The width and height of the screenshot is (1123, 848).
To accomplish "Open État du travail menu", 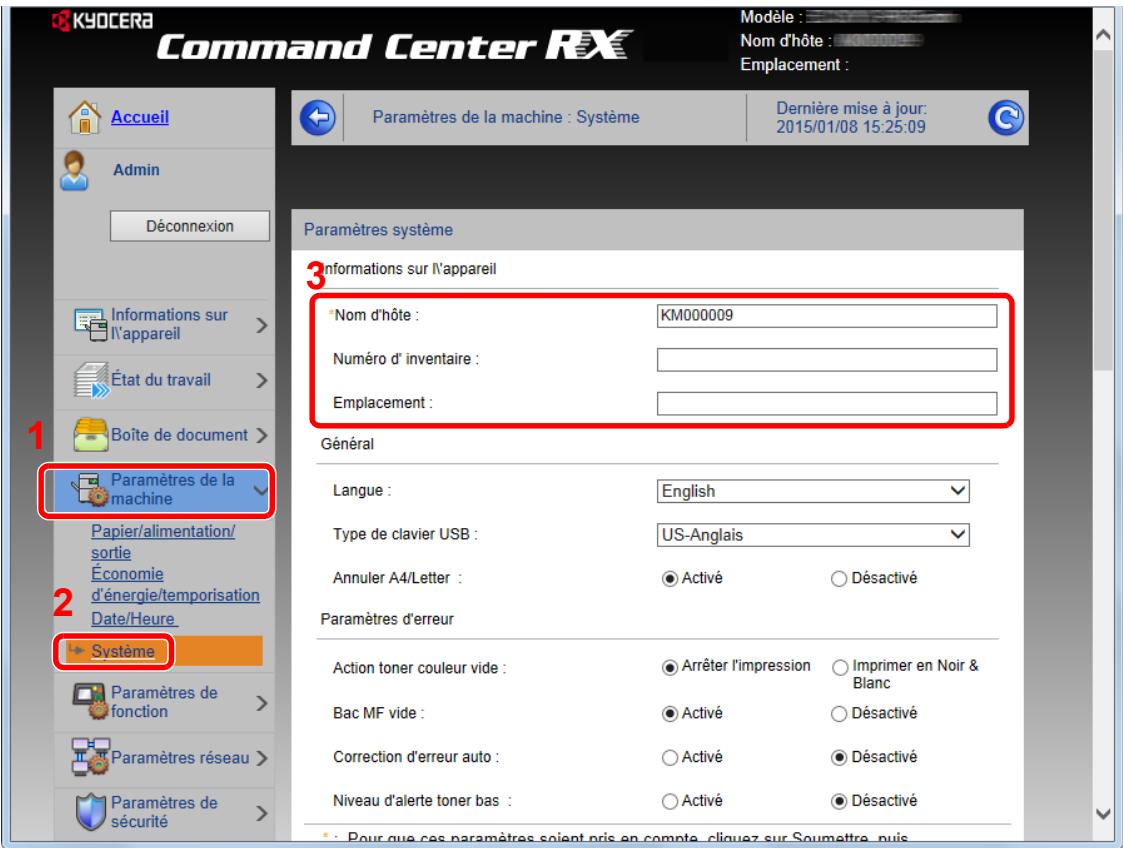I will (164, 380).
